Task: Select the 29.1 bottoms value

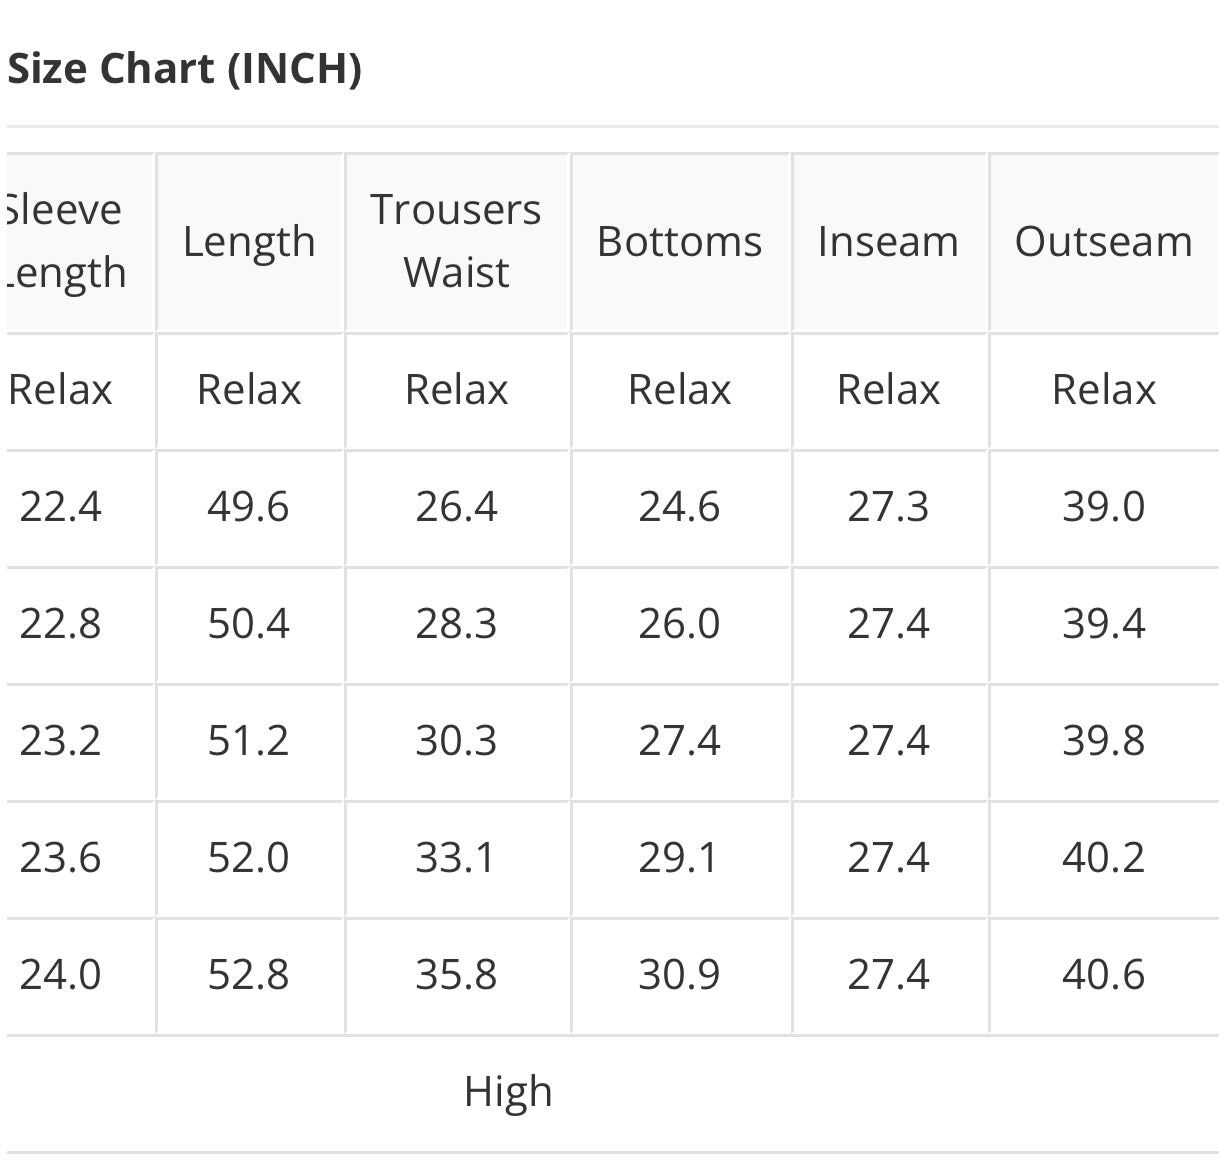Action: pyautogui.click(x=680, y=858)
